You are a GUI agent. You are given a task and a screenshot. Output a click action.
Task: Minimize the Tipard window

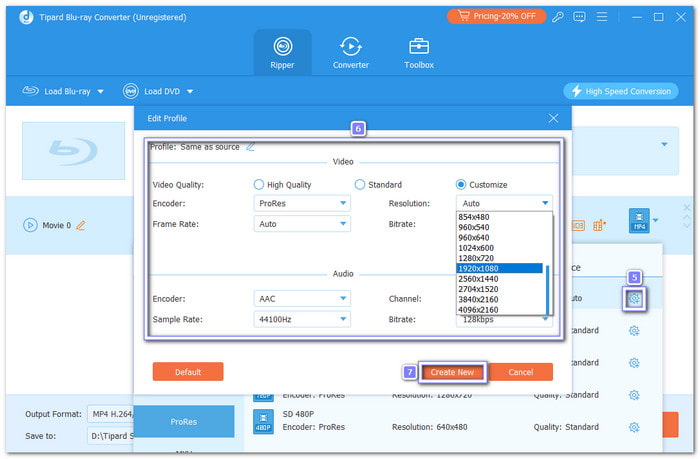tap(637, 17)
